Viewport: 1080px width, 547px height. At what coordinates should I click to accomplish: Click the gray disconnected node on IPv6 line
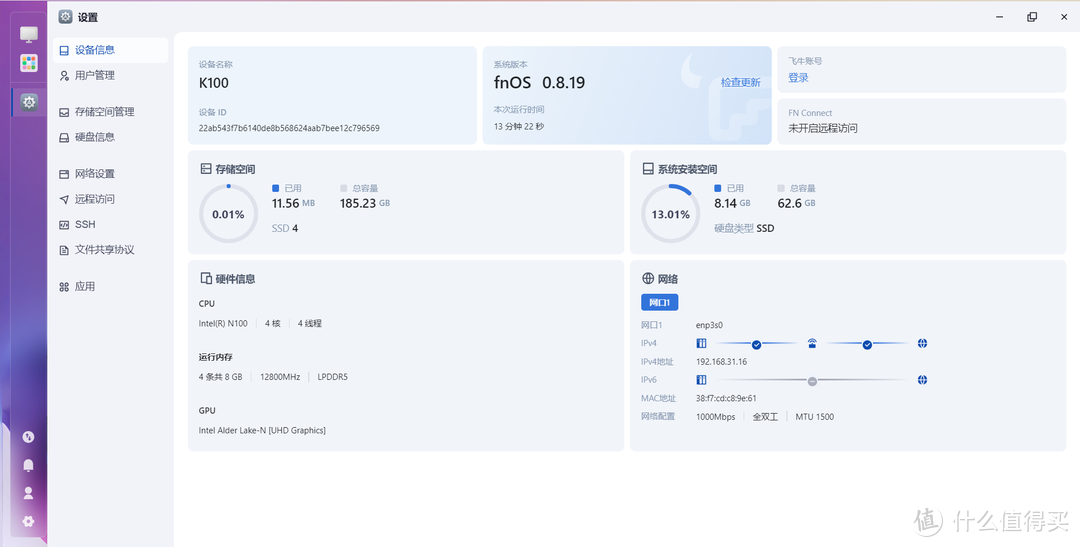click(812, 381)
